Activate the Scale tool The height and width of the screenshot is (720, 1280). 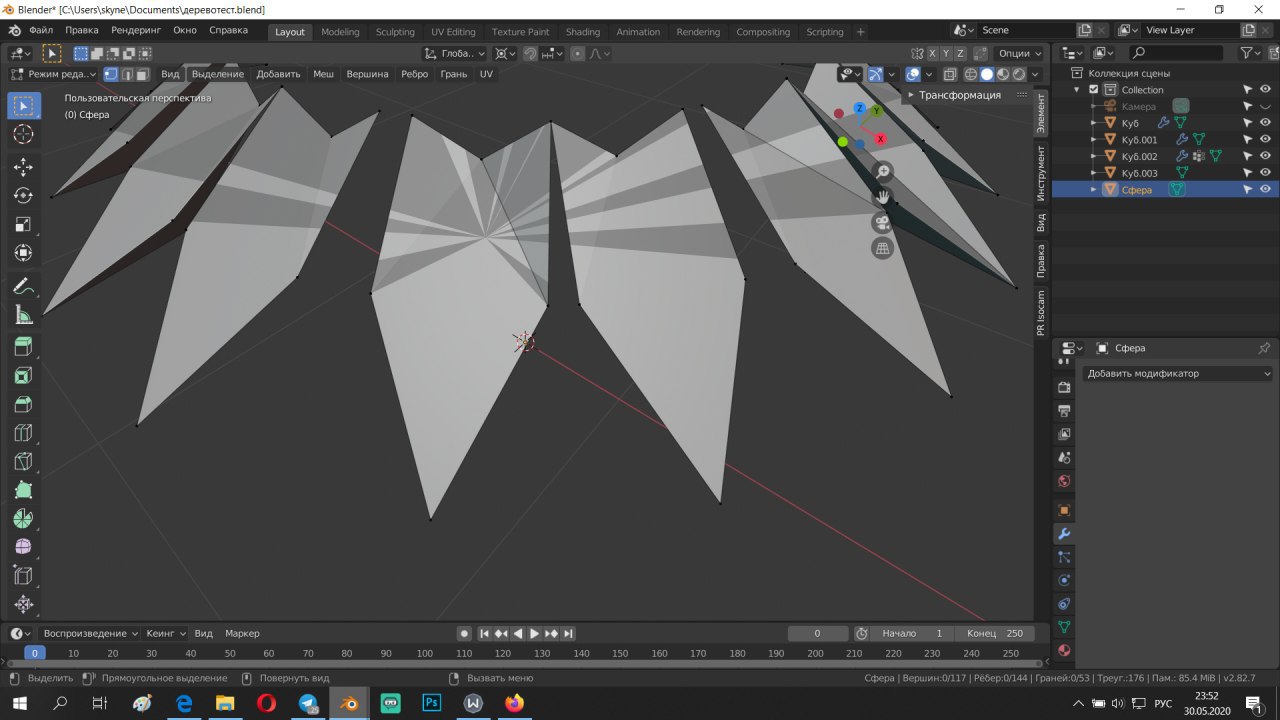tap(24, 224)
